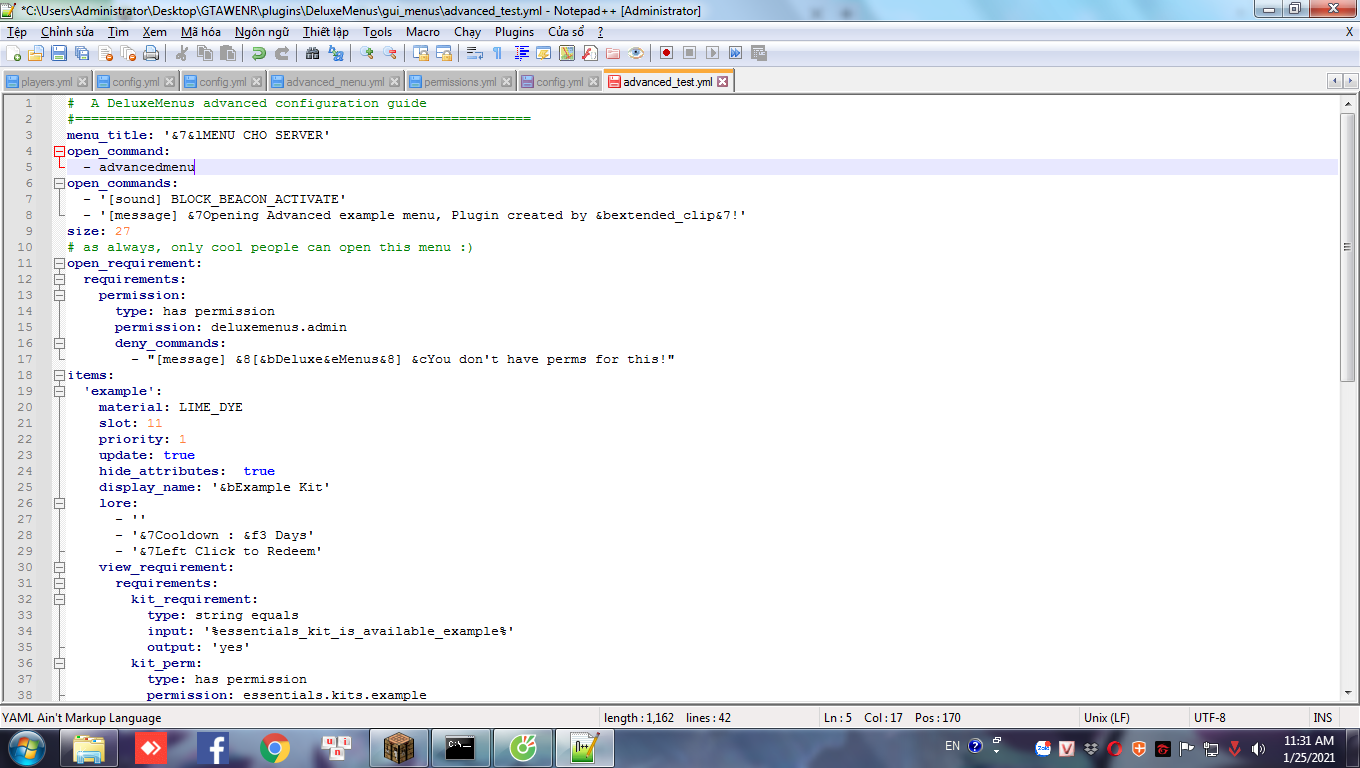1360x768 pixels.
Task: Open Find with the binoculars icon
Action: click(x=312, y=53)
